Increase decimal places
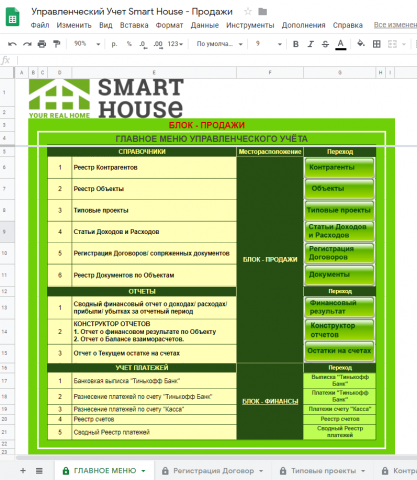The height and width of the screenshot is (480, 417). pyautogui.click(x=158, y=44)
